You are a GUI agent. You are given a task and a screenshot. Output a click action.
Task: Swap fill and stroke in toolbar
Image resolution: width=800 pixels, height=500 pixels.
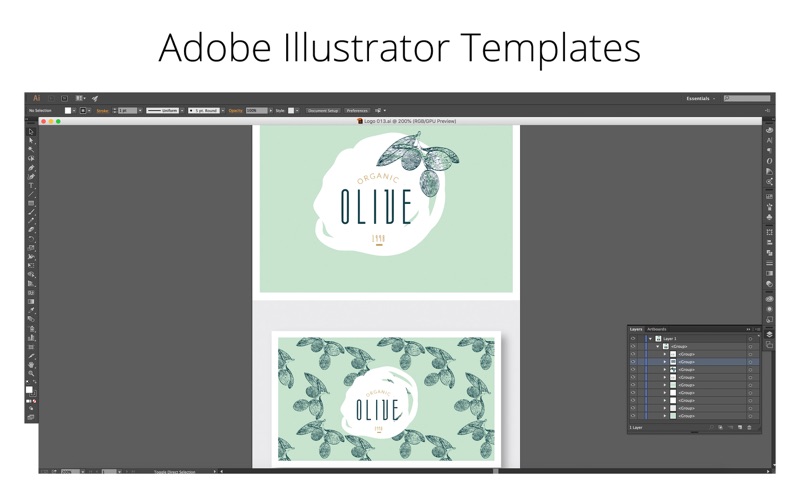pyautogui.click(x=34, y=382)
